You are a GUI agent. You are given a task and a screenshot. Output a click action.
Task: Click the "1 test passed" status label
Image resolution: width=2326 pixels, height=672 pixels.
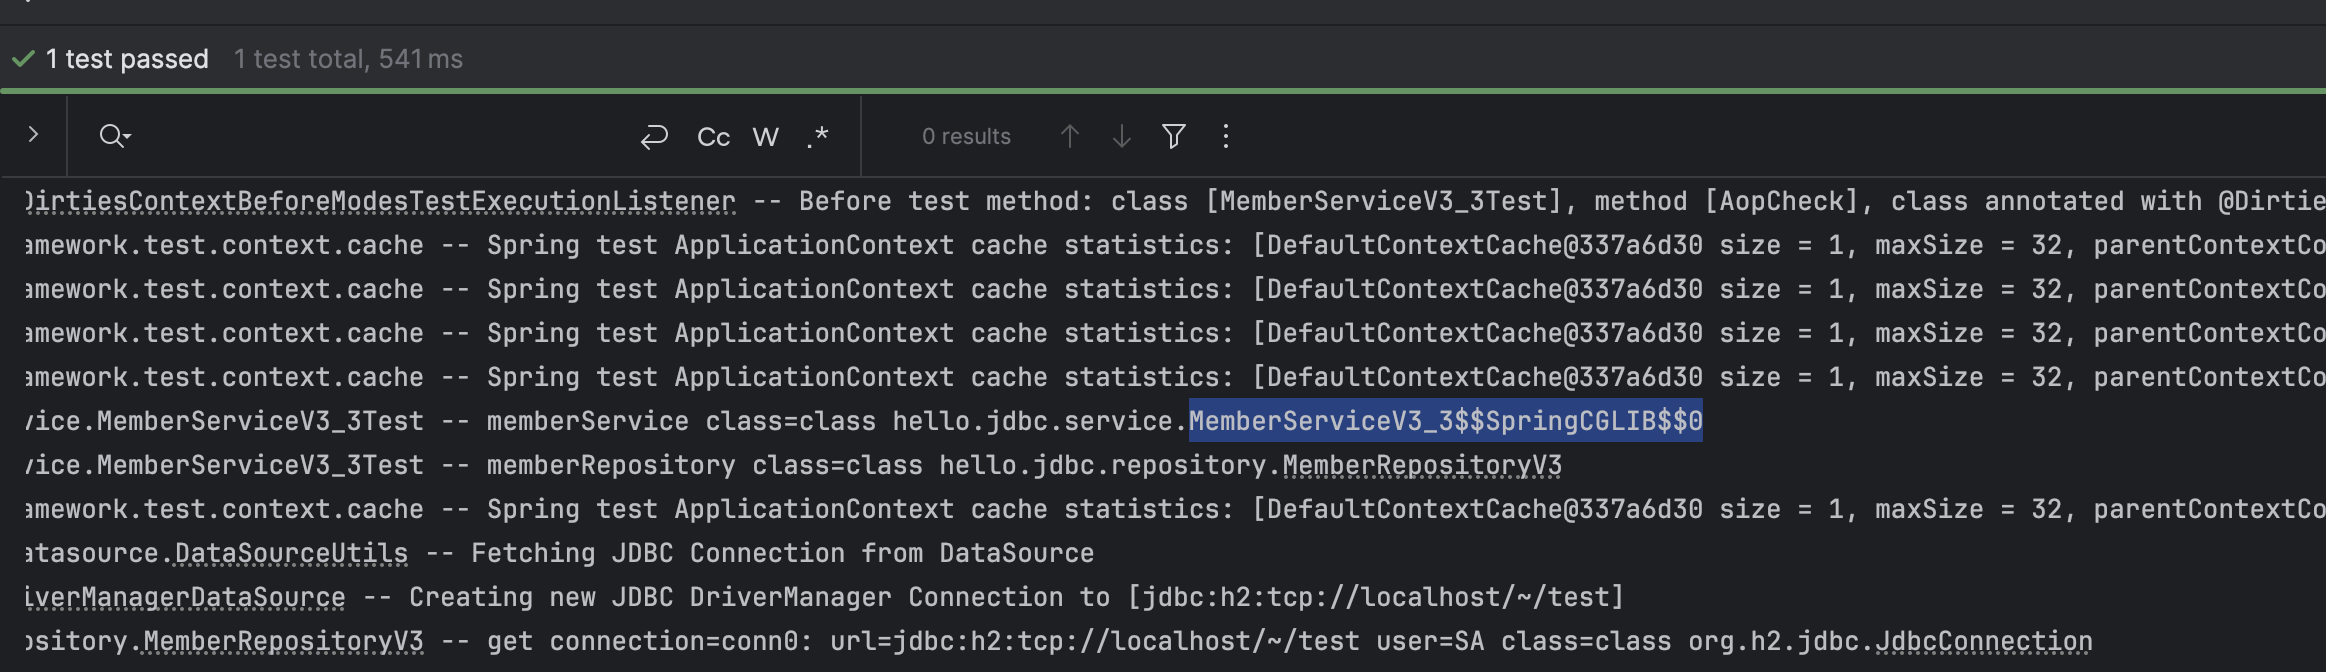click(x=127, y=59)
